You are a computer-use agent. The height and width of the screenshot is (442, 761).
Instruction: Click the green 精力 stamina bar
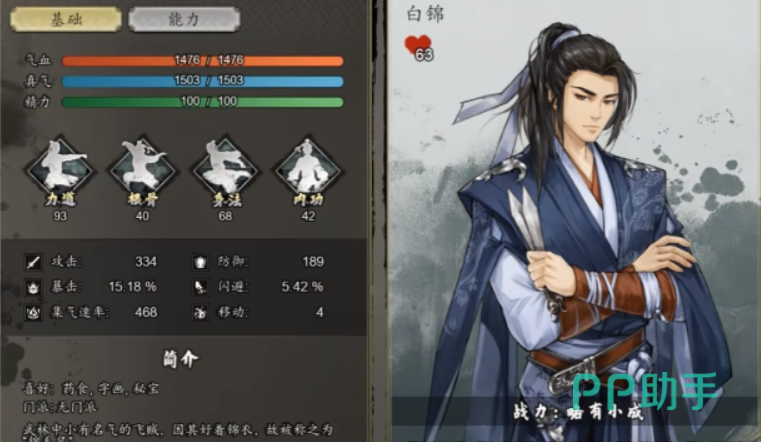click(x=203, y=102)
